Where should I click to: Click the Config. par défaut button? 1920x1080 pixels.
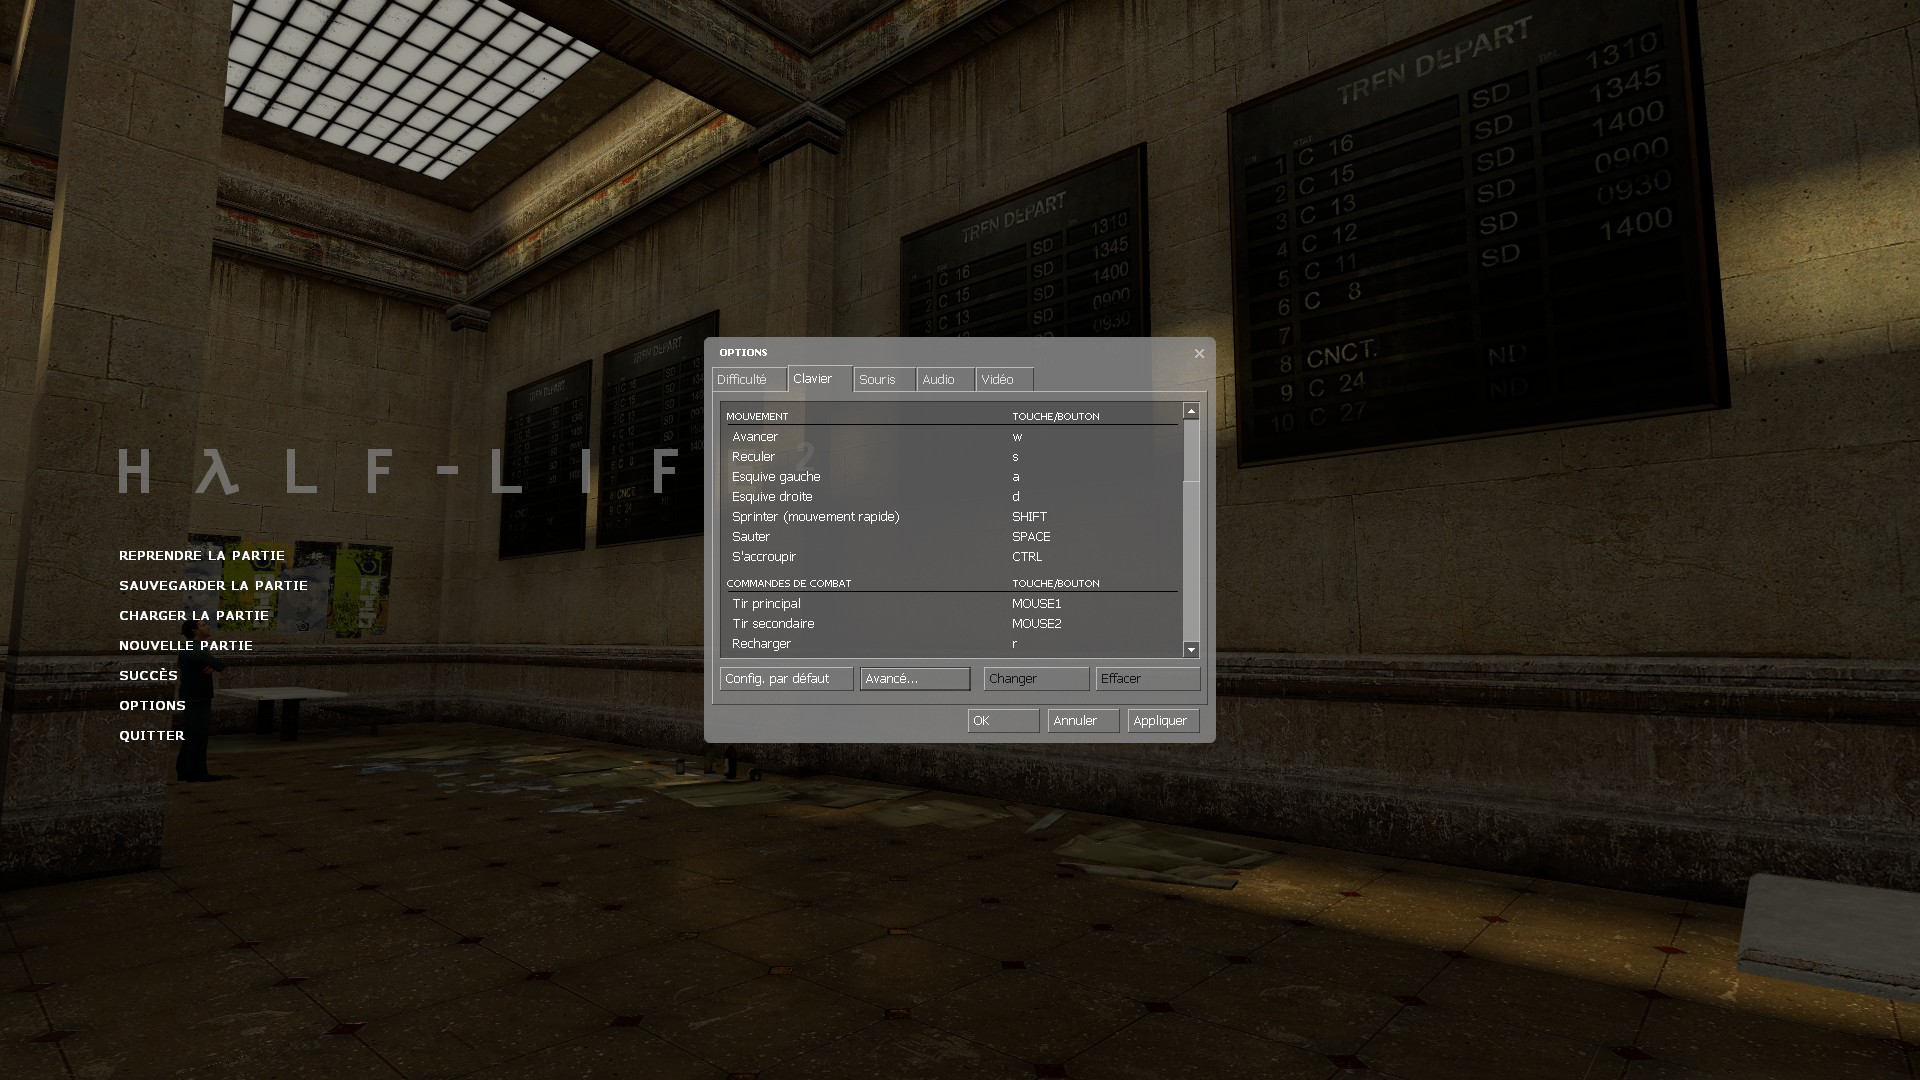pos(786,679)
